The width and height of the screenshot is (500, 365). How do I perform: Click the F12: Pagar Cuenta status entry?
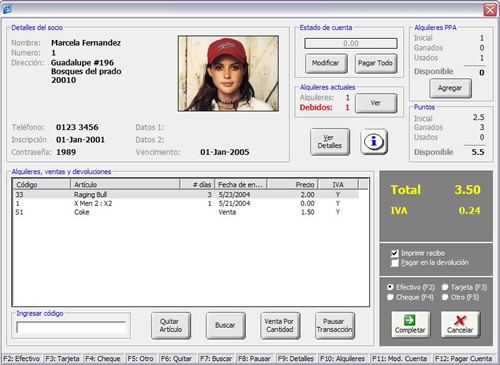[x=464, y=359]
